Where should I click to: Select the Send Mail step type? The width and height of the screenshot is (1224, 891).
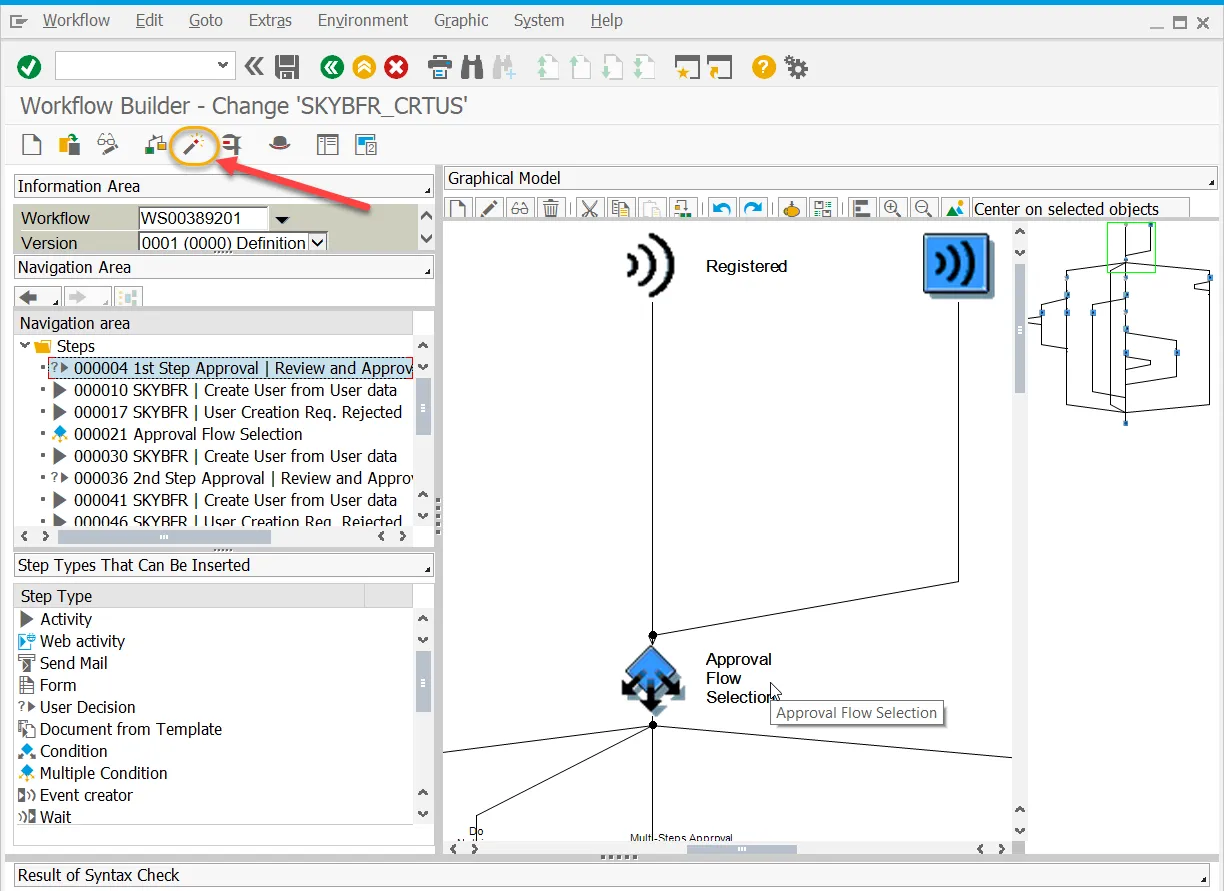coord(73,663)
